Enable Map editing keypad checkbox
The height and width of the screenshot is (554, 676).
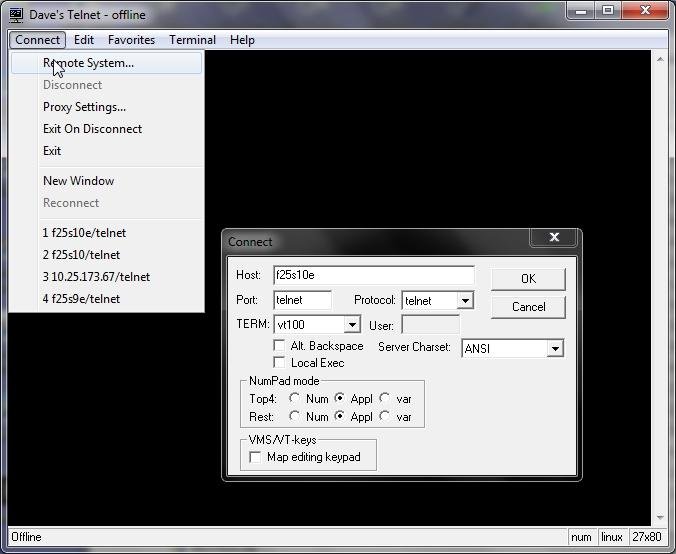[255, 457]
